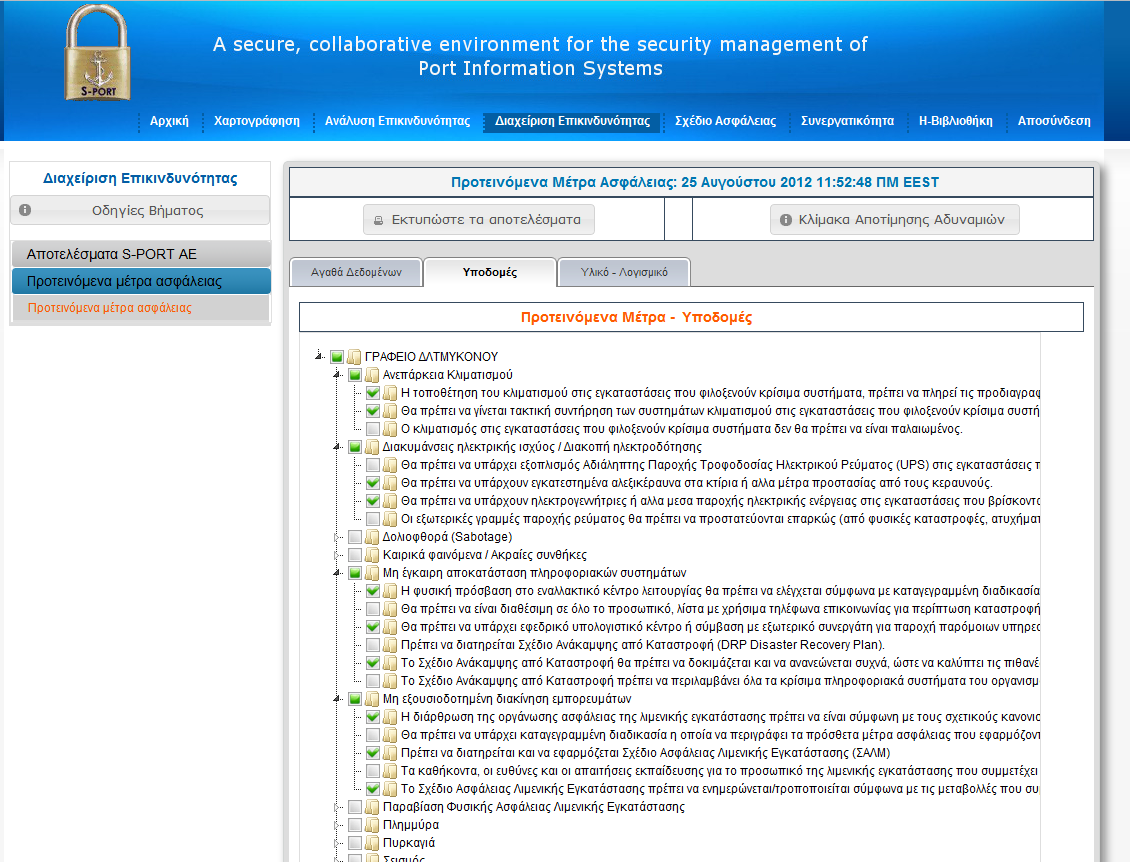The image size is (1130, 862).
Task: Click folder icon of Μη έγκαιρη αποκατάσταση node
Action: click(x=372, y=573)
